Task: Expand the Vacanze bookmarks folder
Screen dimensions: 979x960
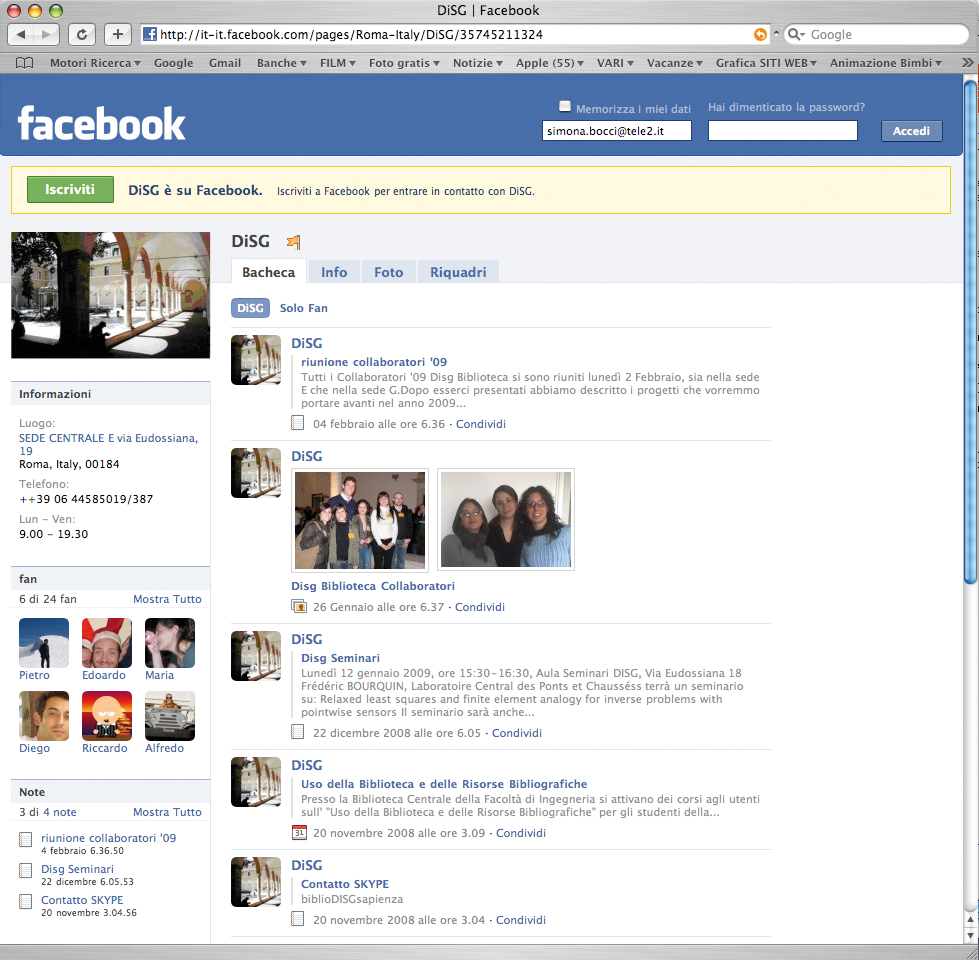Action: pyautogui.click(x=675, y=63)
